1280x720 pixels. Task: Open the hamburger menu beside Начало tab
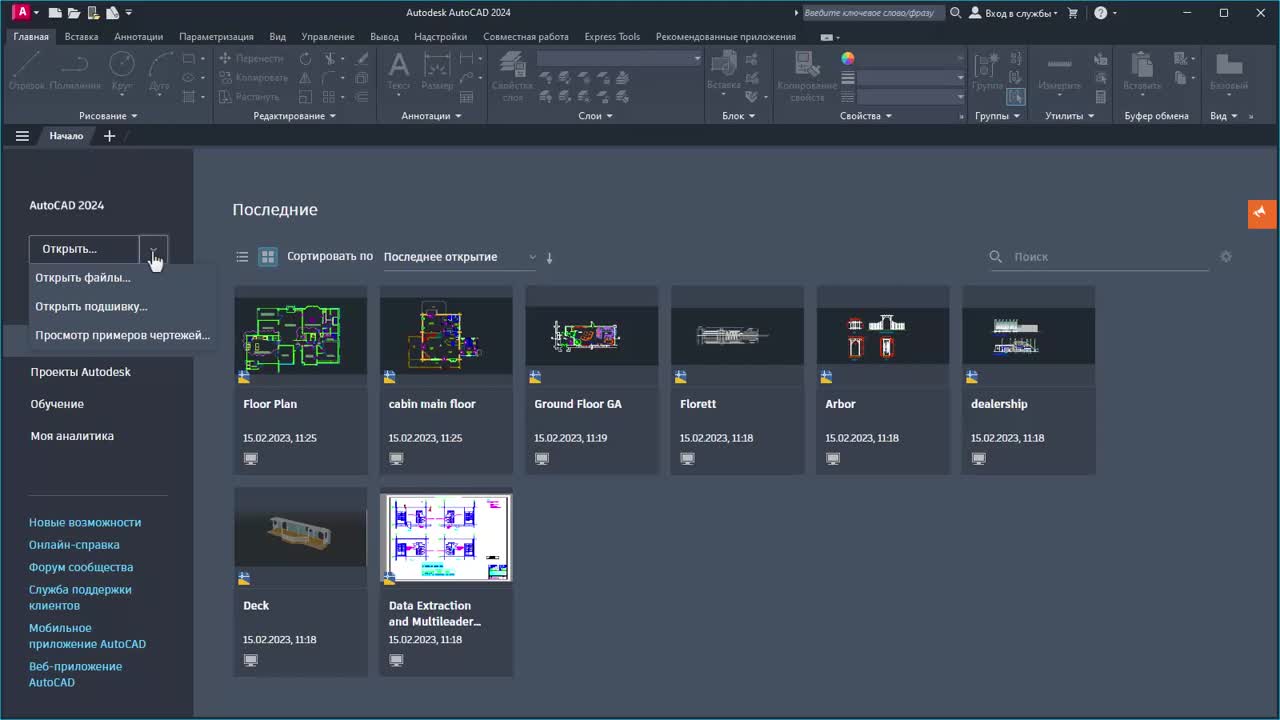[x=22, y=136]
